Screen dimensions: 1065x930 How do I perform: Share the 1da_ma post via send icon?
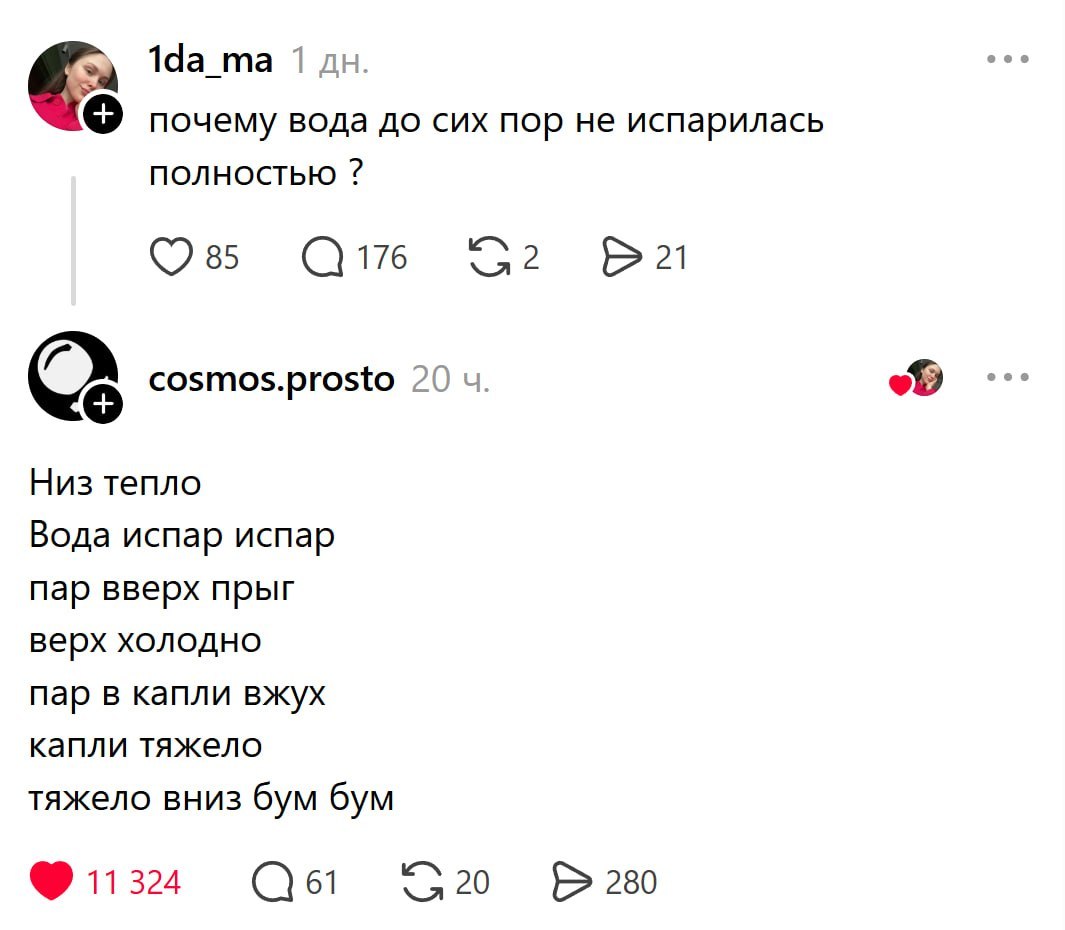coord(622,258)
